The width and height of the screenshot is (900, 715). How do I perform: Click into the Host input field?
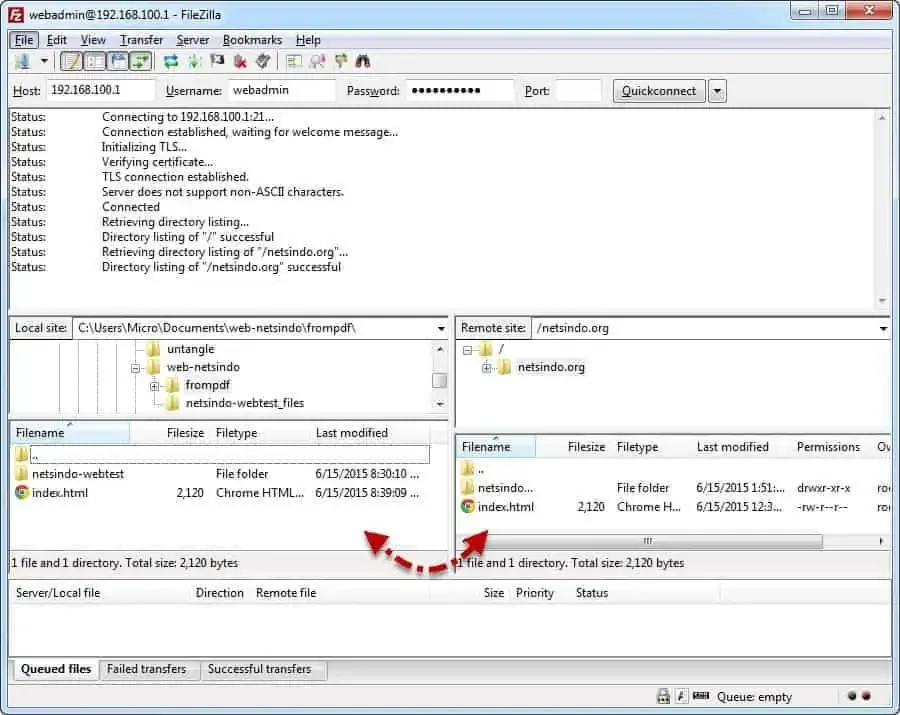[100, 91]
